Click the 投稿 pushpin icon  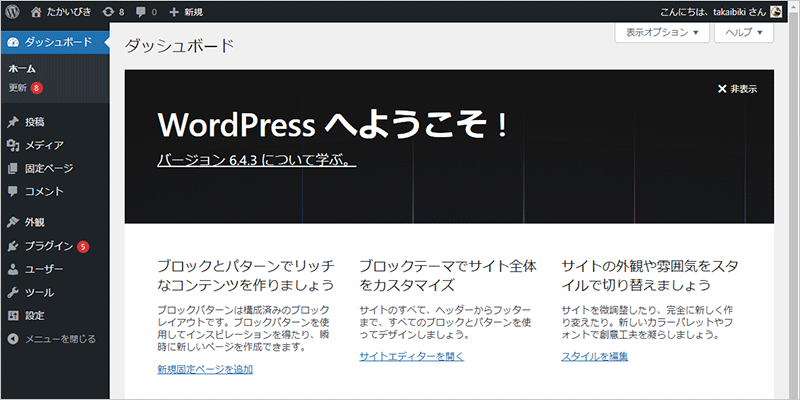pos(14,122)
